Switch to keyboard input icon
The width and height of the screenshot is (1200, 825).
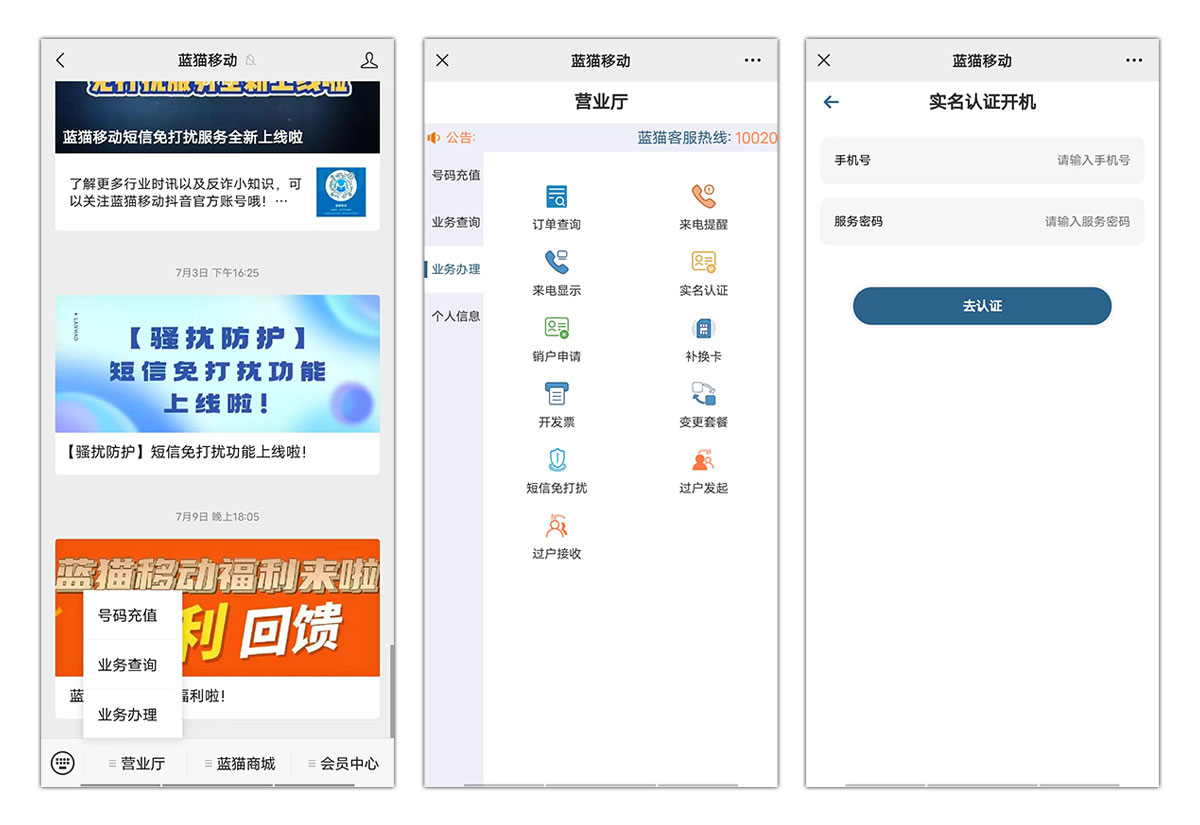click(62, 763)
